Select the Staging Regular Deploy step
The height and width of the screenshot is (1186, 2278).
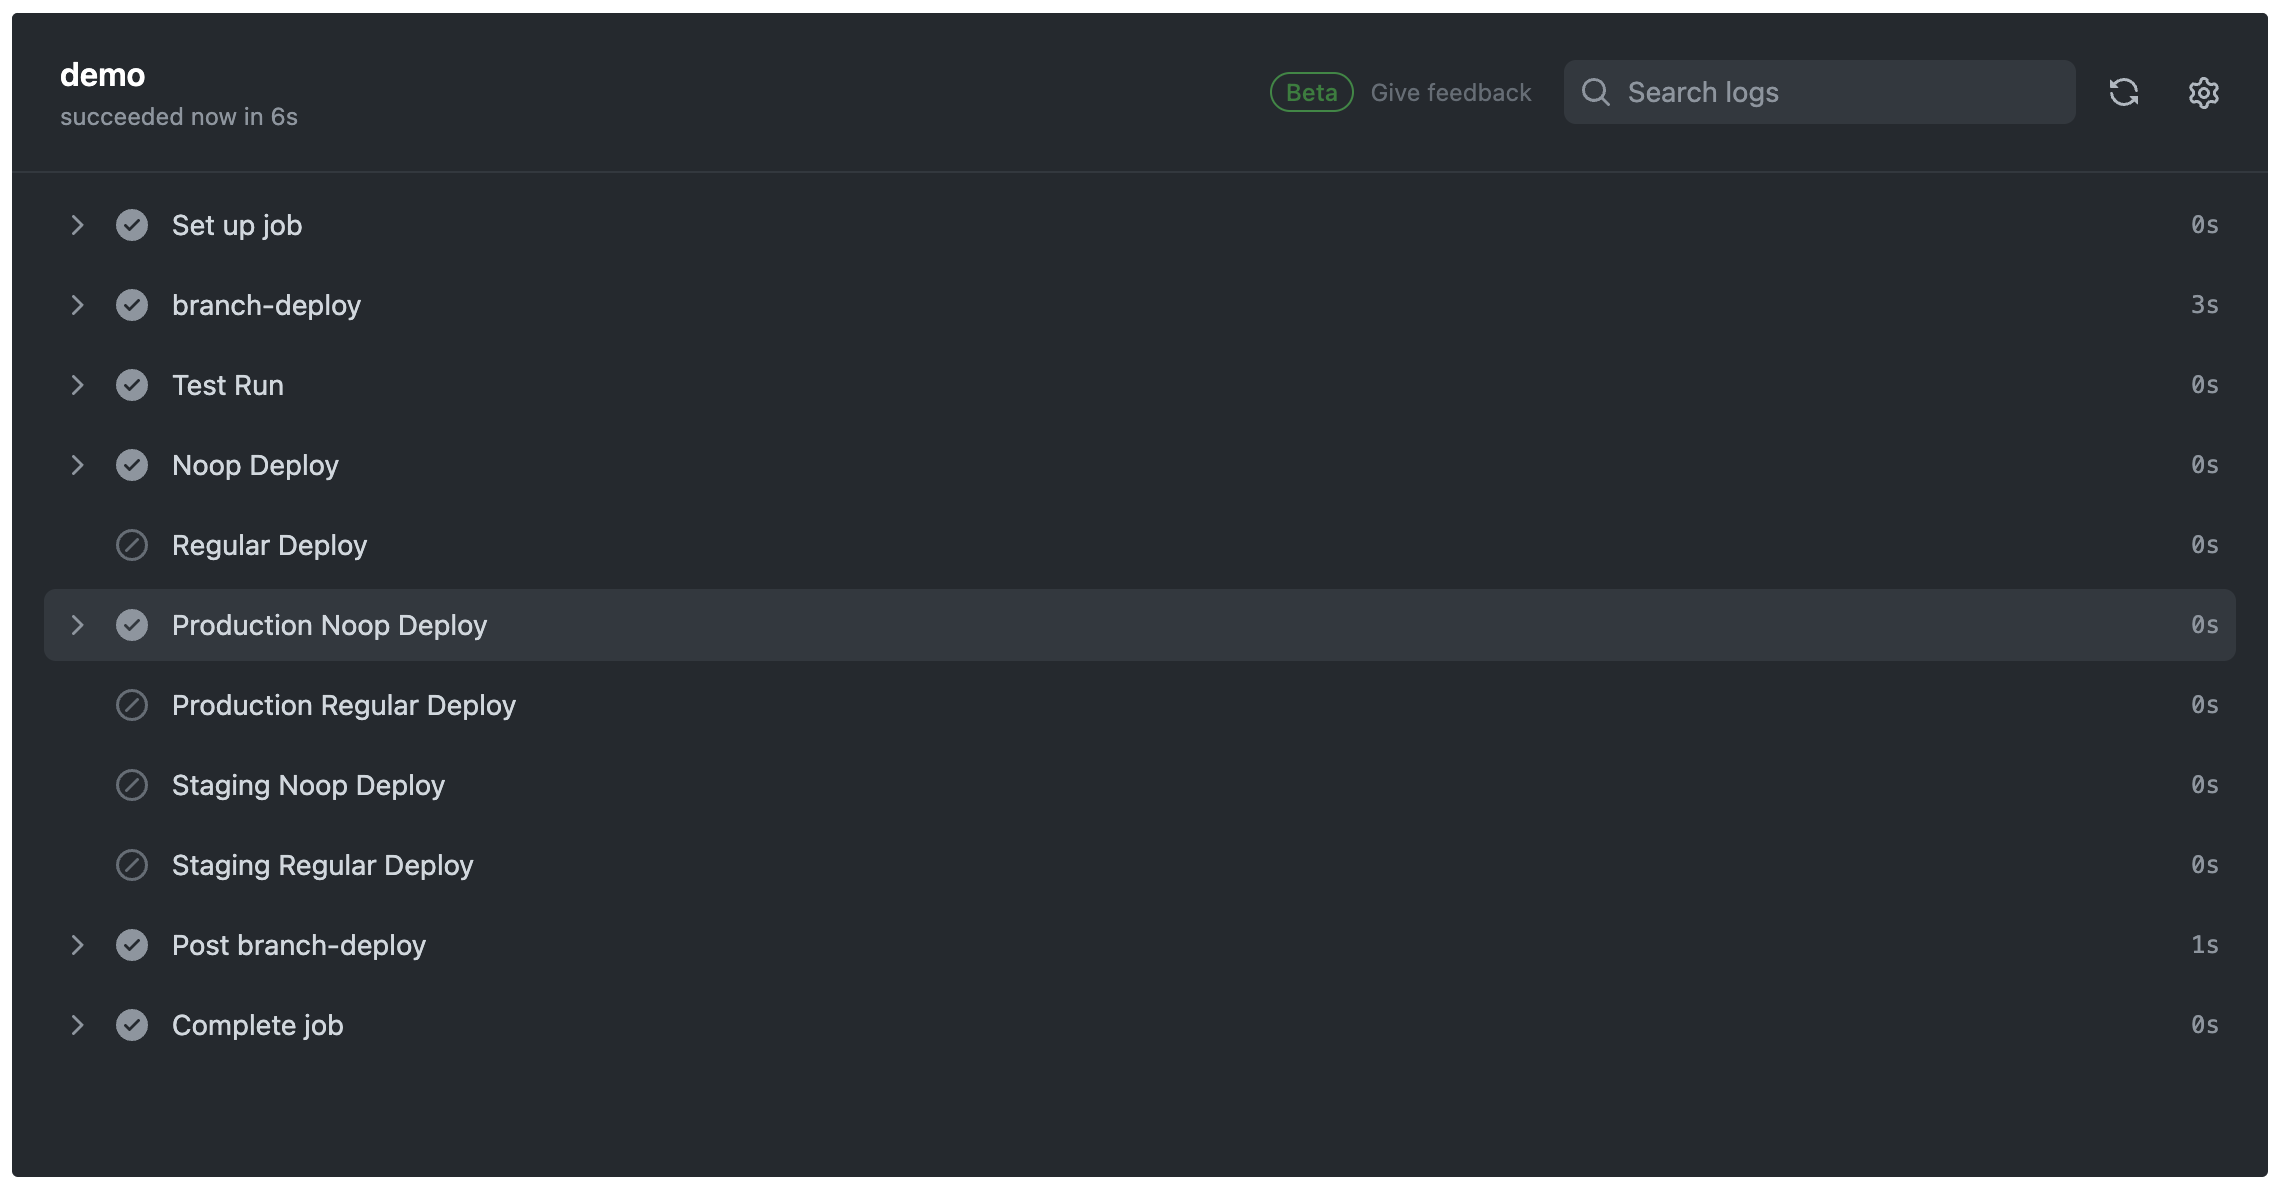click(x=322, y=865)
